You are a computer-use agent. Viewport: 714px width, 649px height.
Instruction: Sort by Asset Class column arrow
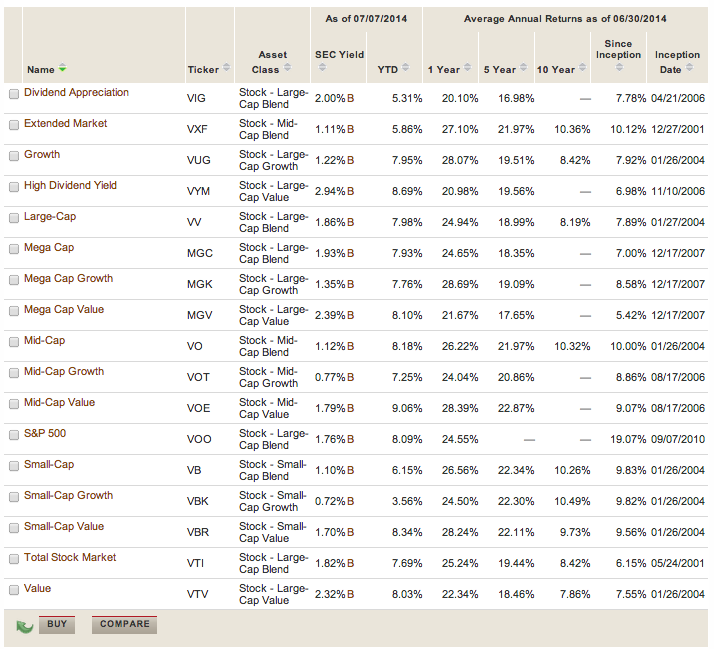[x=287, y=67]
